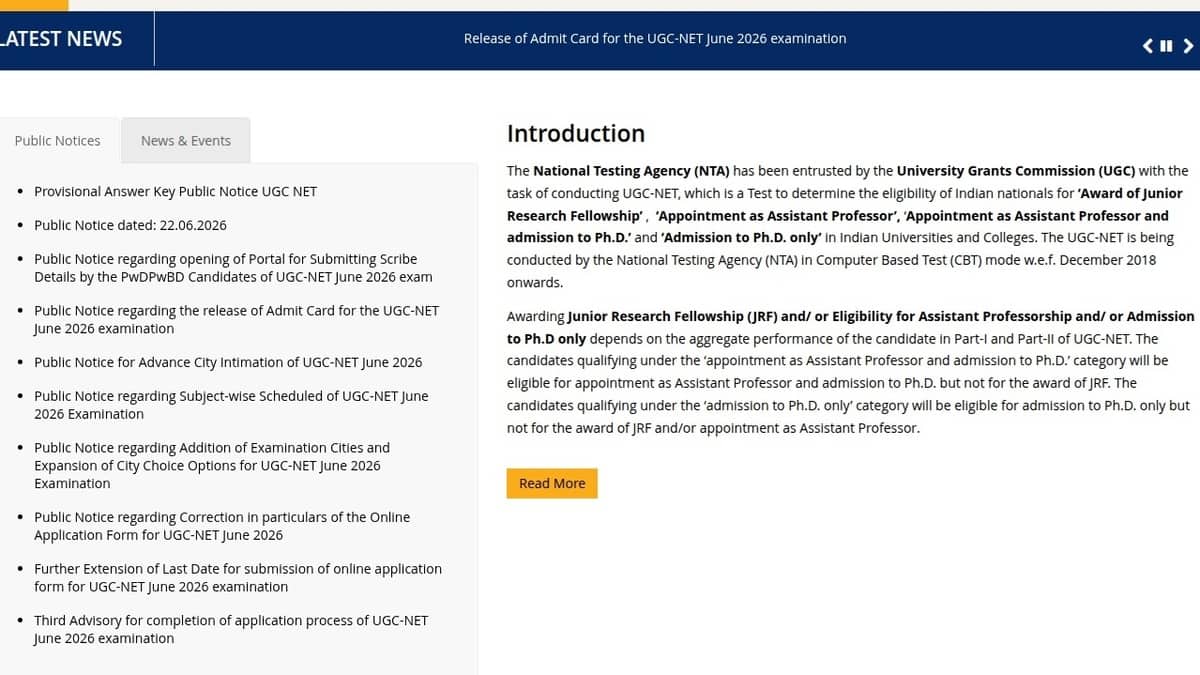Click the Introduction heading
This screenshot has width=1200, height=675.
point(576,133)
